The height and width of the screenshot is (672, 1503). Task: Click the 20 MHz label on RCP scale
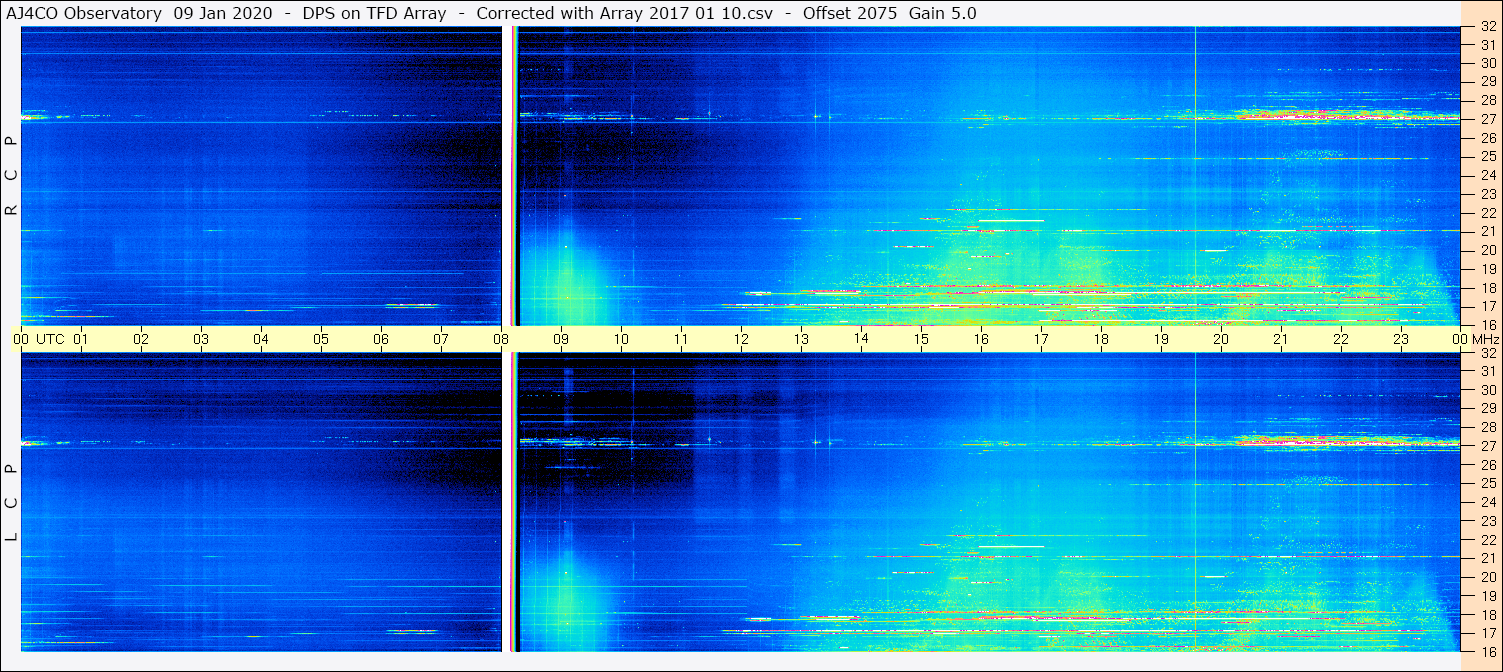coord(1487,250)
